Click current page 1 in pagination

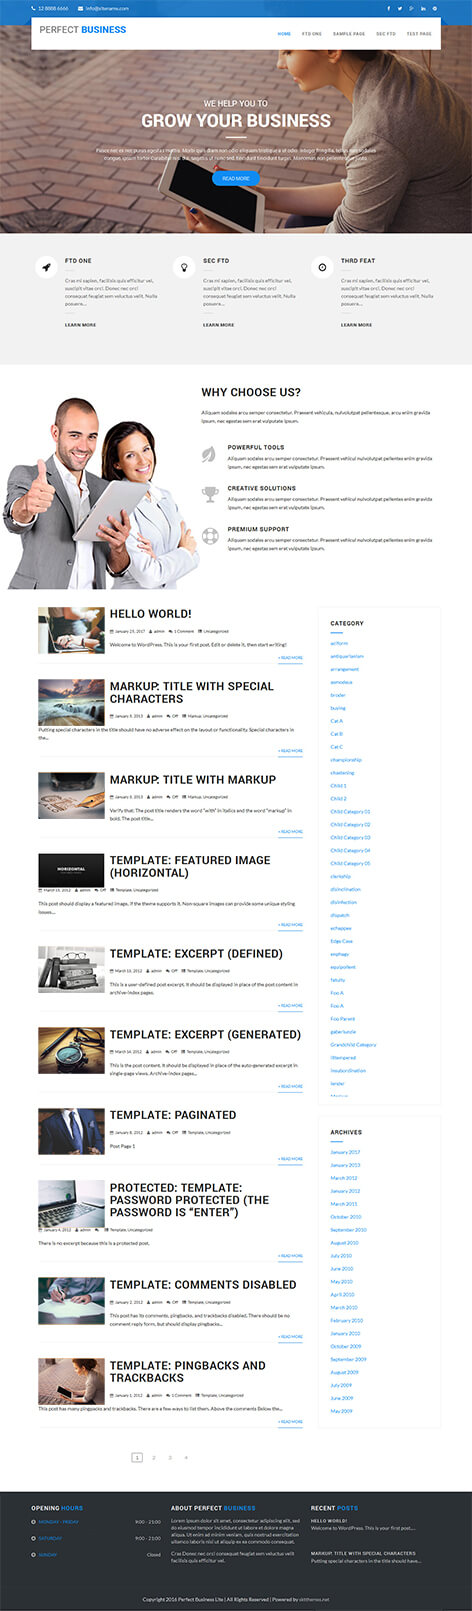(x=137, y=1458)
